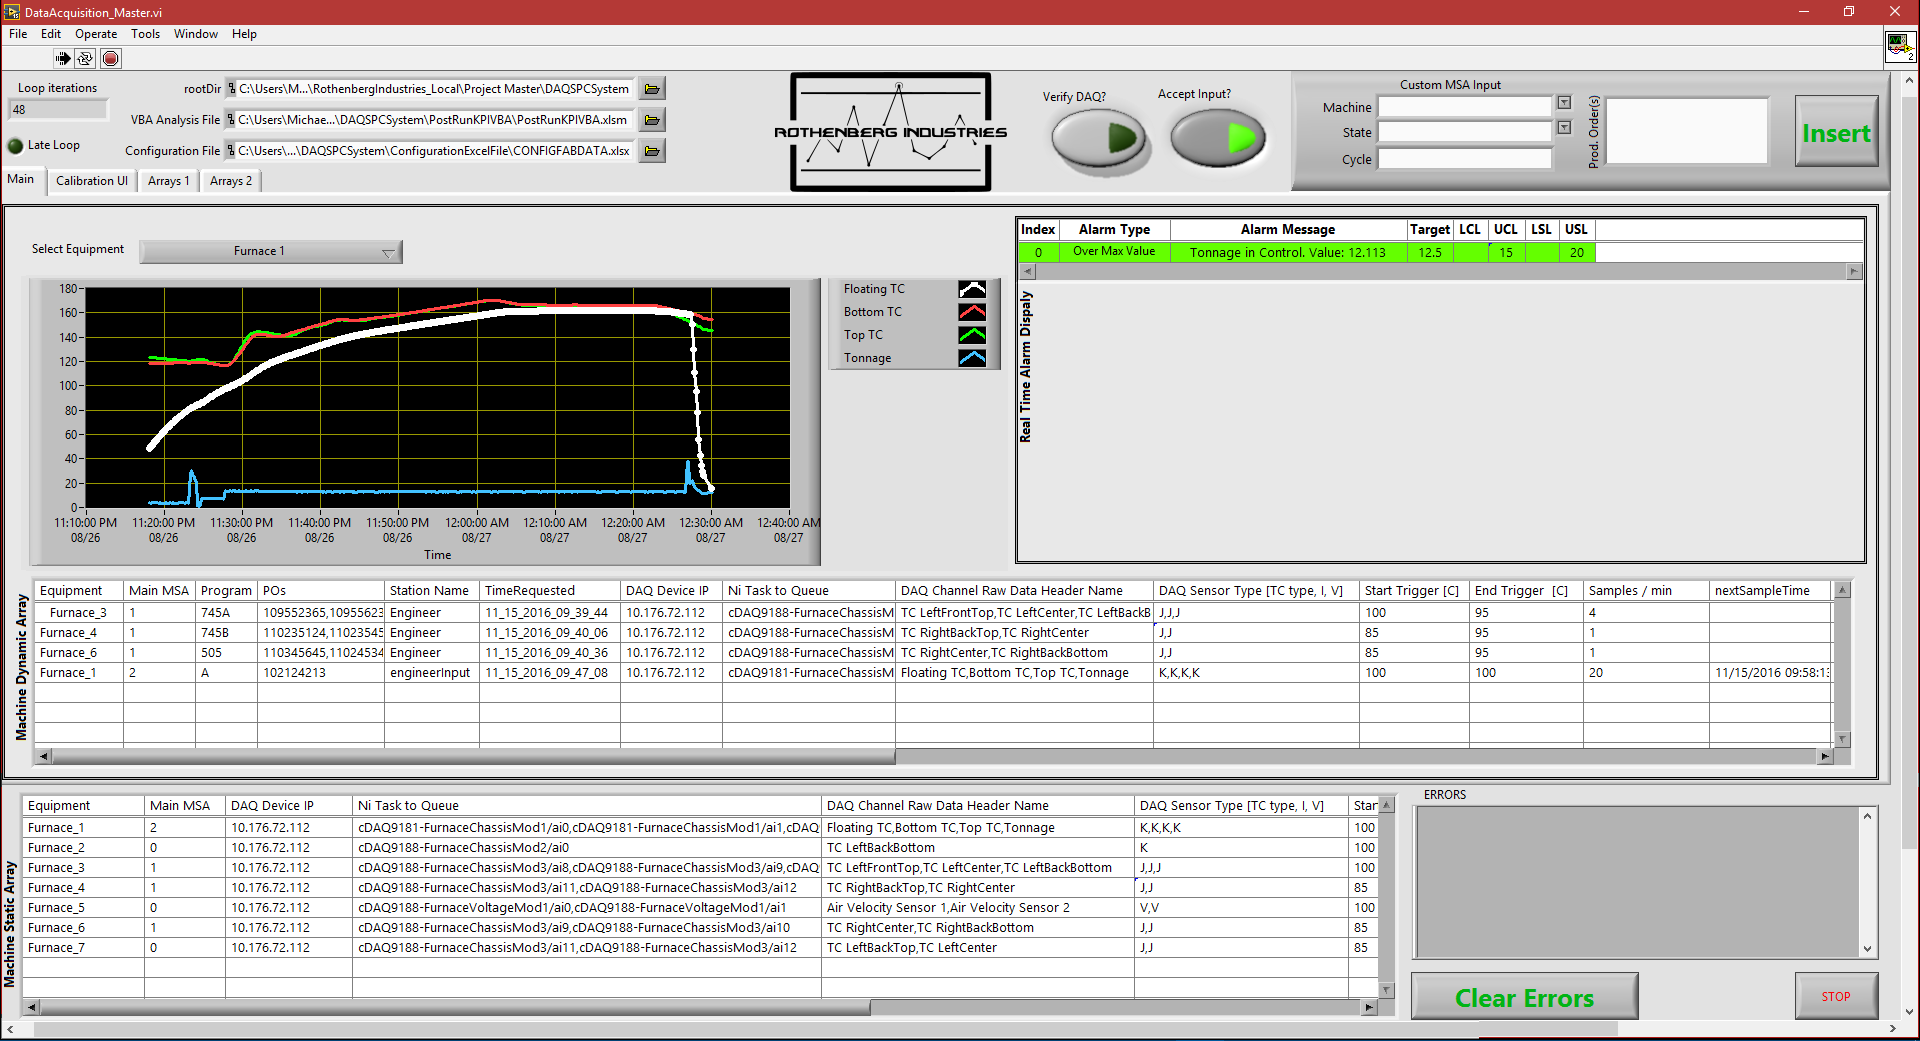The width and height of the screenshot is (1920, 1041).
Task: Click the Run arrow in the toolbar
Action: coord(63,58)
